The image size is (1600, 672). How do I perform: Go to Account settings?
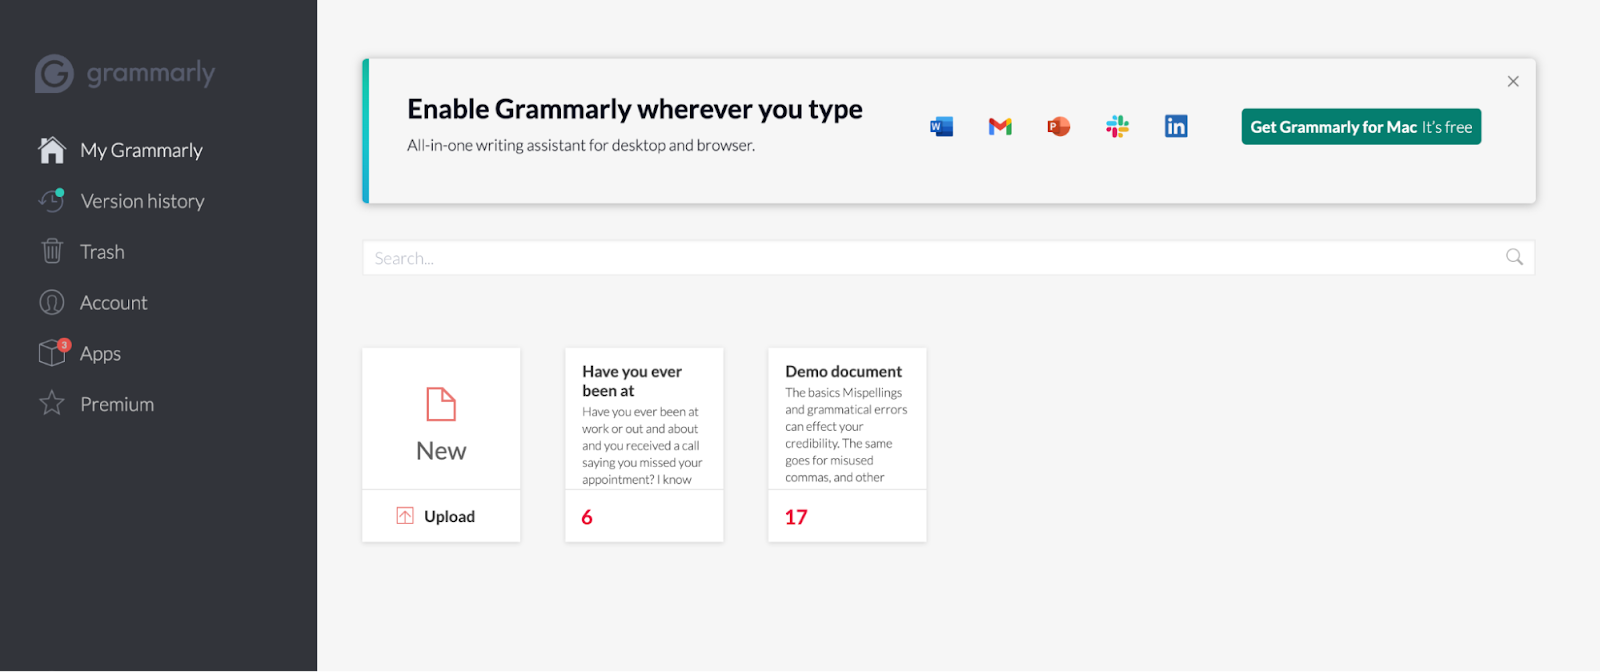[x=113, y=303]
